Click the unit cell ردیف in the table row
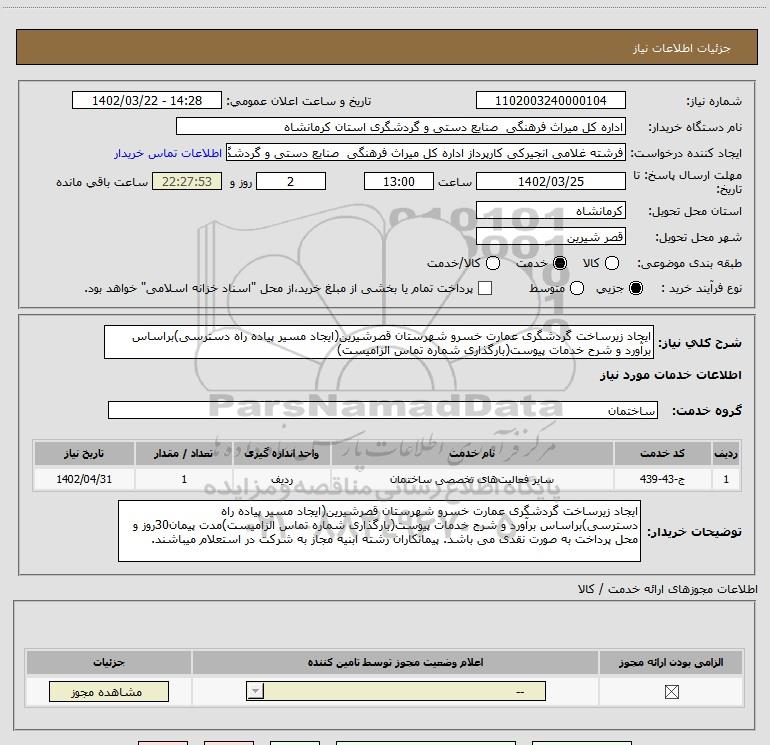The height and width of the screenshot is (745, 770). tap(282, 479)
